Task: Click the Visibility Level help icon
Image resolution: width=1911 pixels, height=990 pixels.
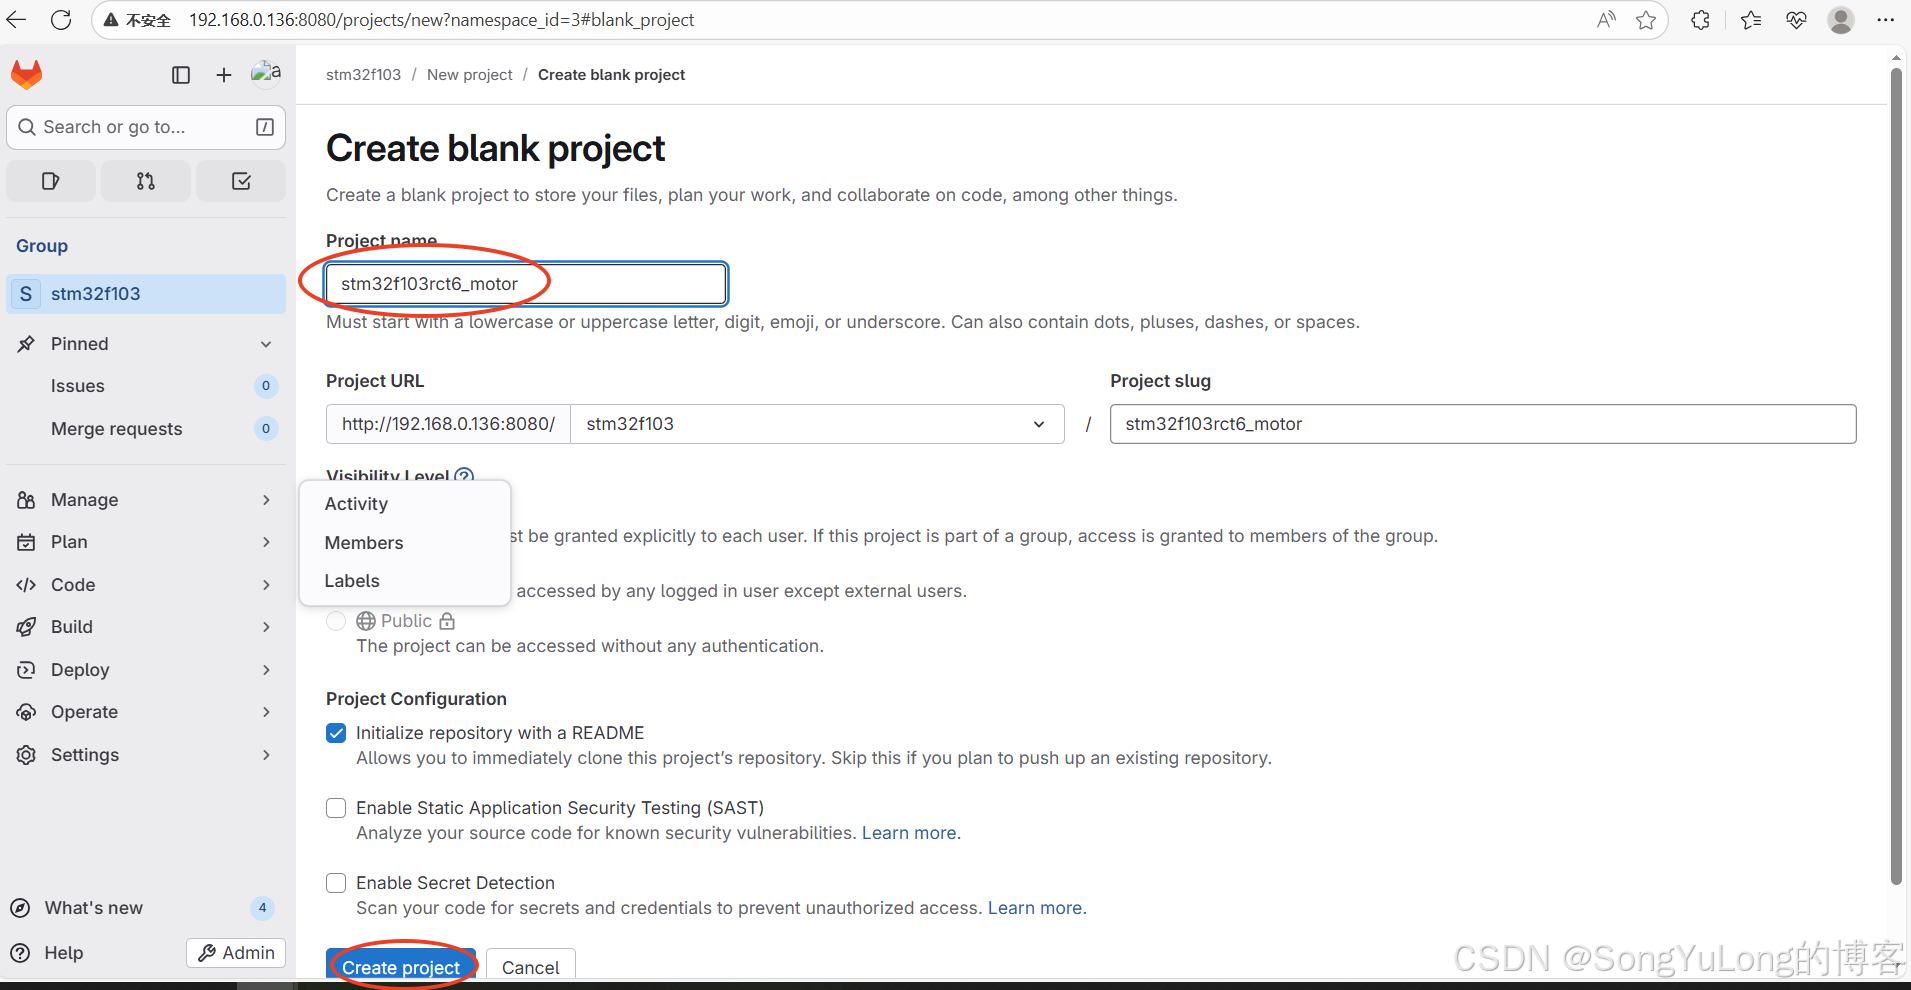Action: click(464, 476)
